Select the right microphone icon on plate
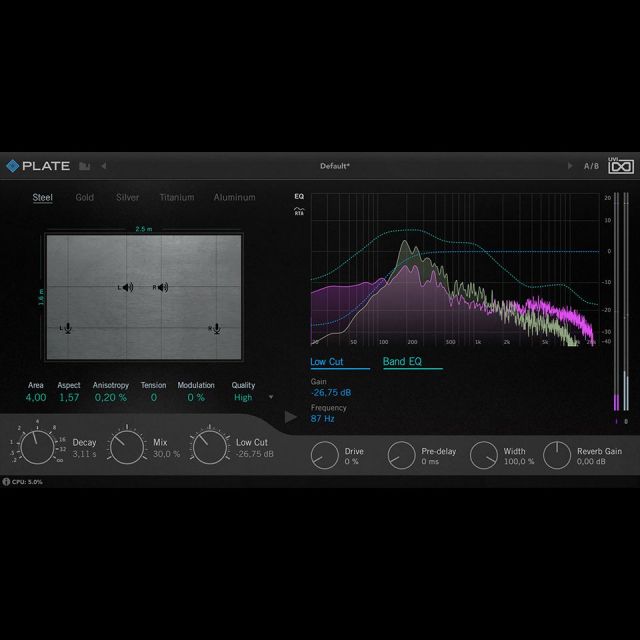Viewport: 640px width, 640px height. pos(213,328)
